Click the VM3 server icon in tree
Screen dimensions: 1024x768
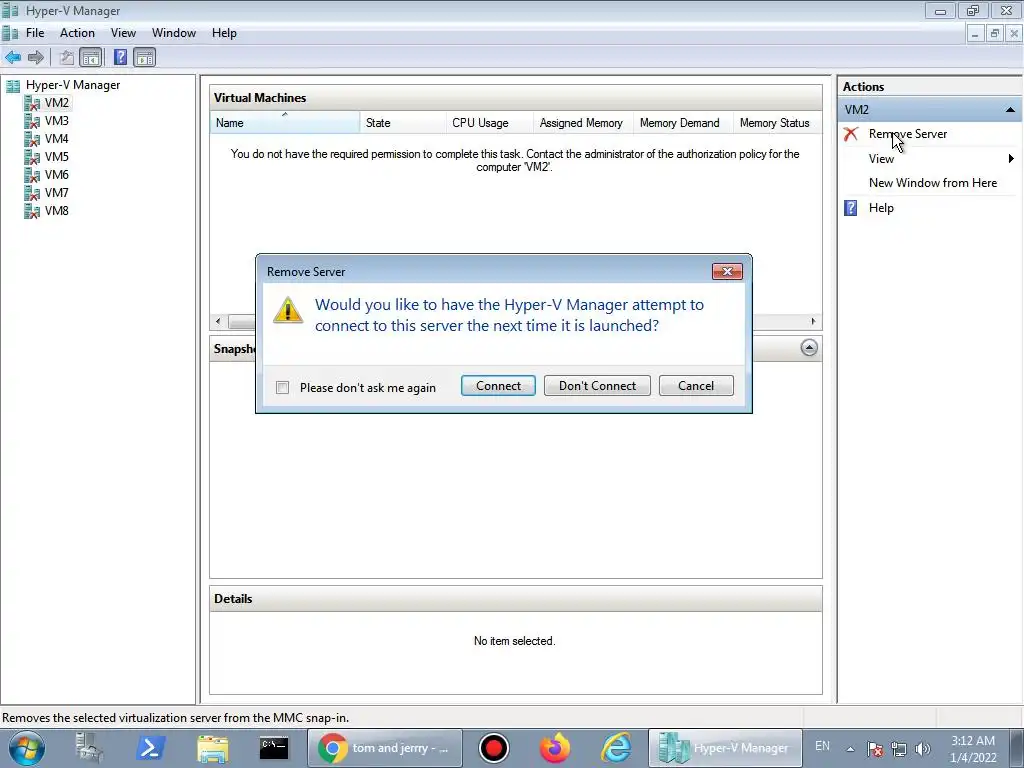[32, 121]
